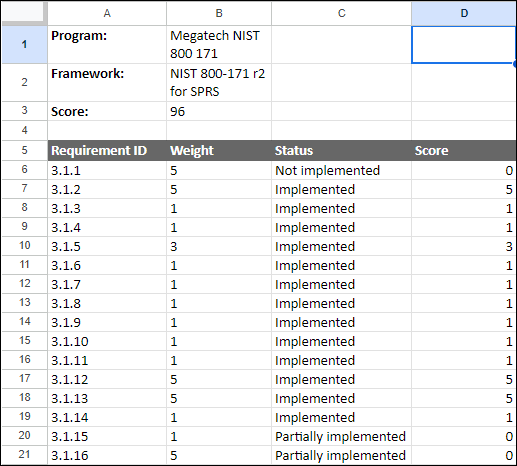This screenshot has height=466, width=517.
Task: Click the 'Requirement ID' header cell
Action: pyautogui.click(x=107, y=150)
